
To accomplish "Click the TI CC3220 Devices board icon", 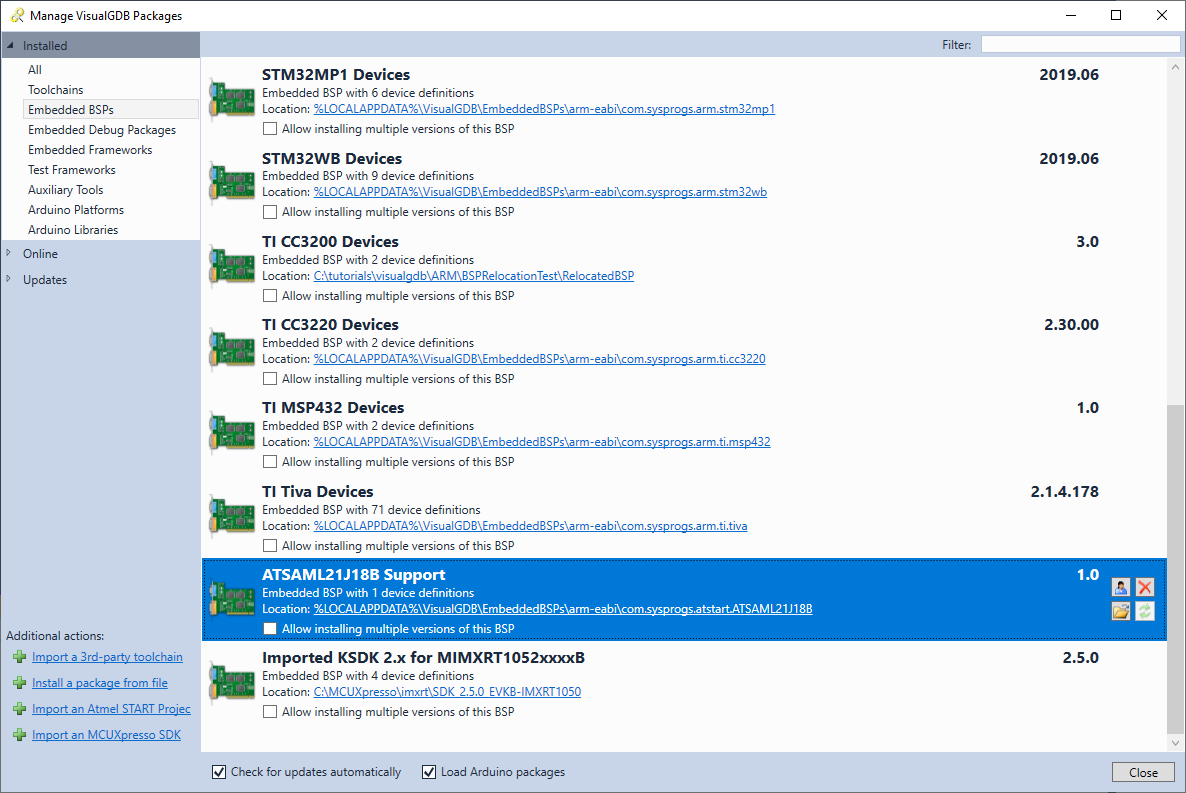I will (x=231, y=350).
